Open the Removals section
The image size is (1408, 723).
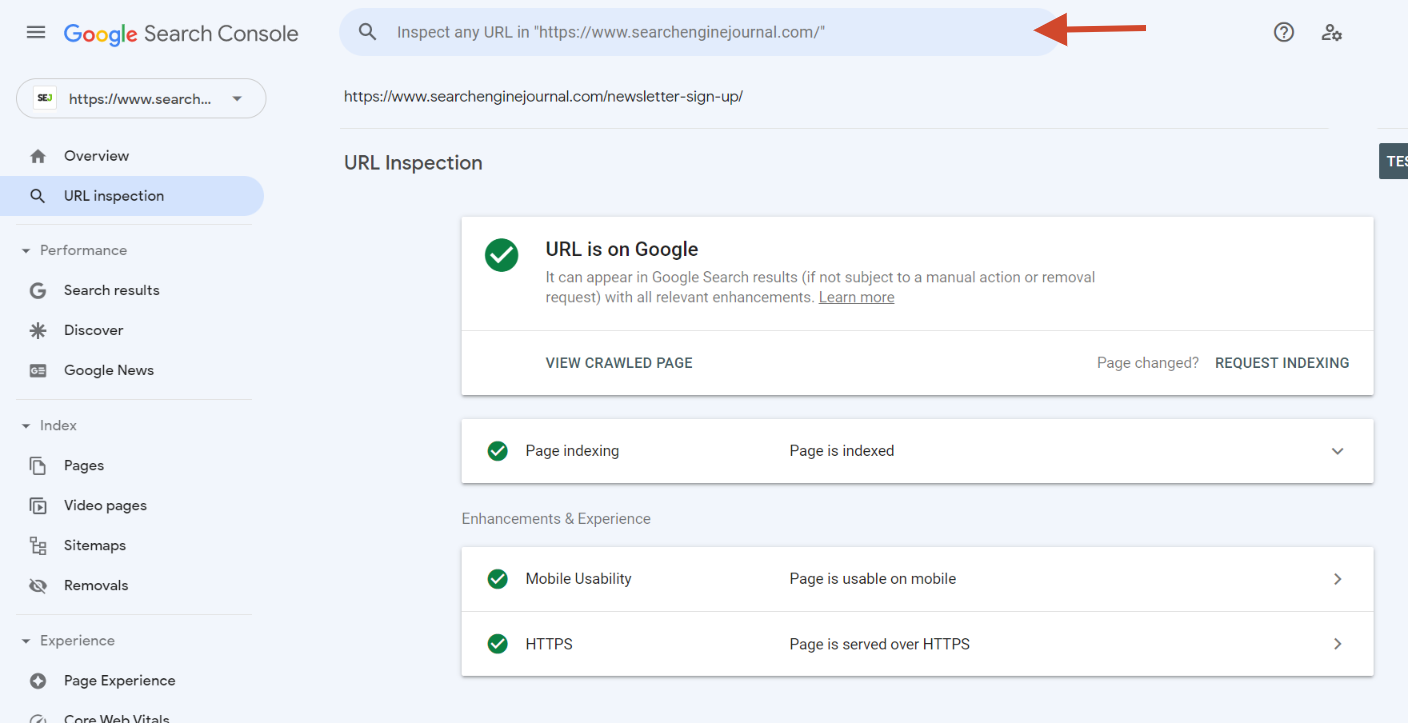pyautogui.click(x=96, y=585)
